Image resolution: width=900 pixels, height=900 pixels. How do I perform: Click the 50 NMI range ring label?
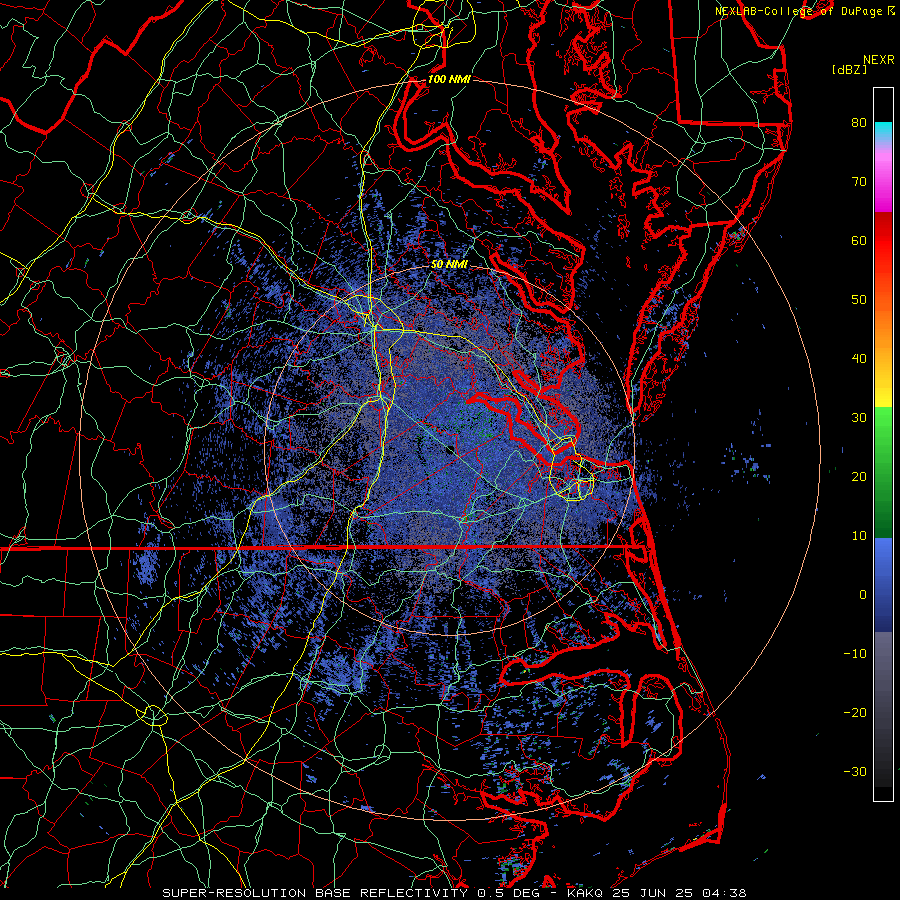click(449, 264)
